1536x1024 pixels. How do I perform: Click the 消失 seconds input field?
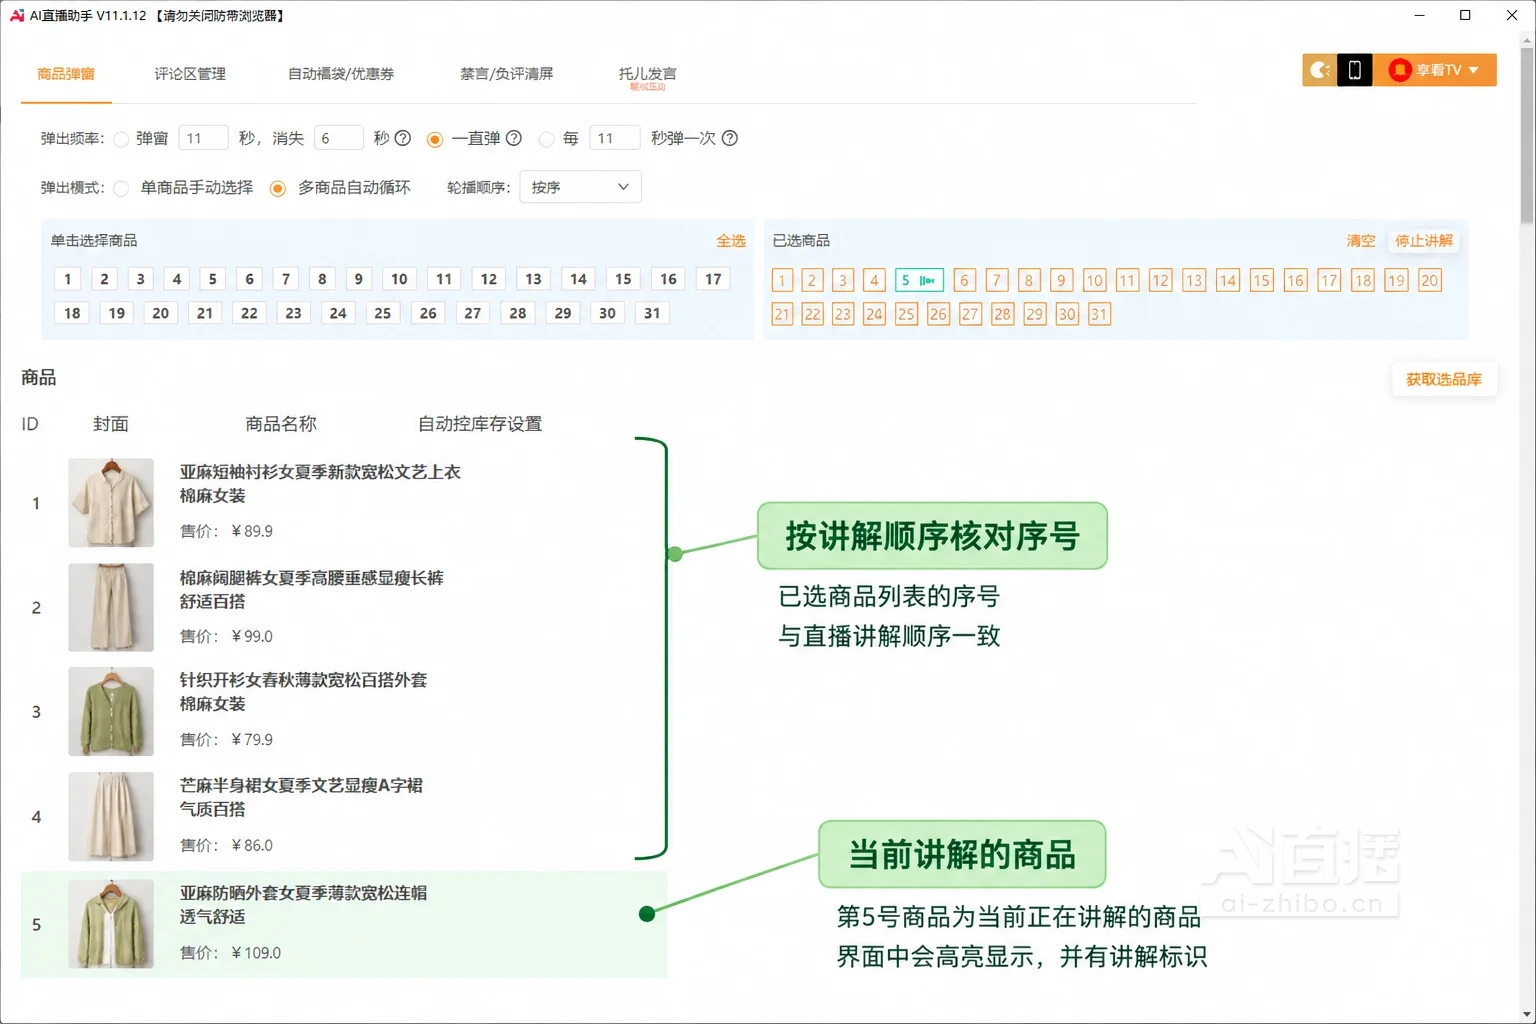coord(338,138)
